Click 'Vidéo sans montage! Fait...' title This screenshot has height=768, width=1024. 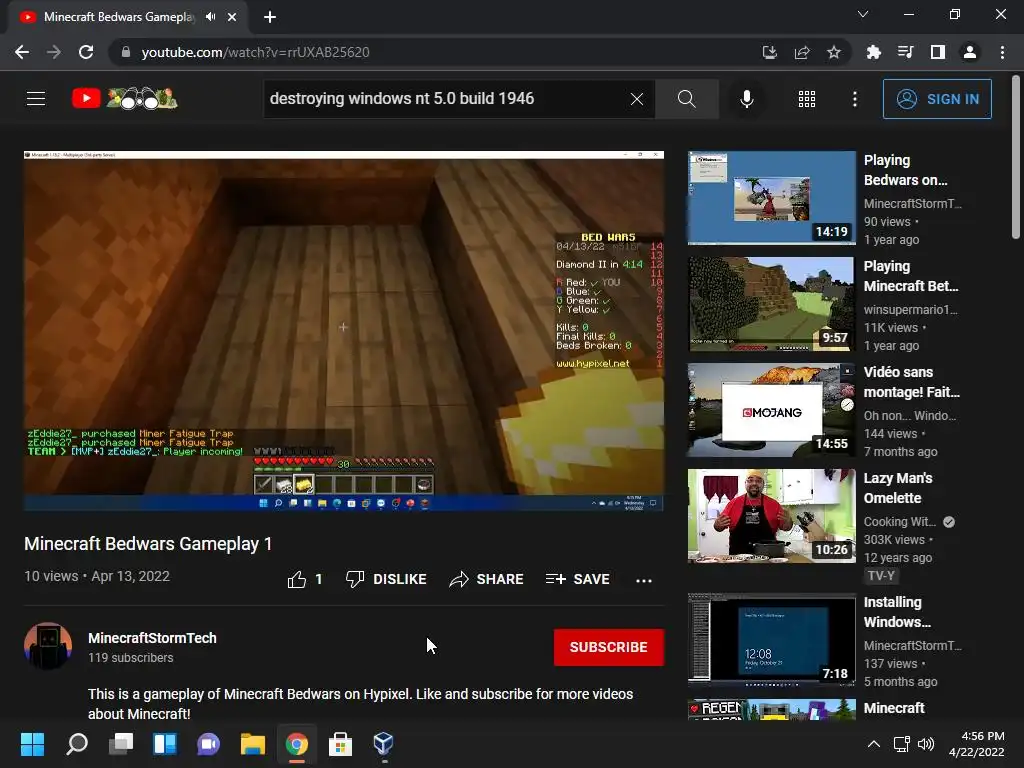coord(912,382)
